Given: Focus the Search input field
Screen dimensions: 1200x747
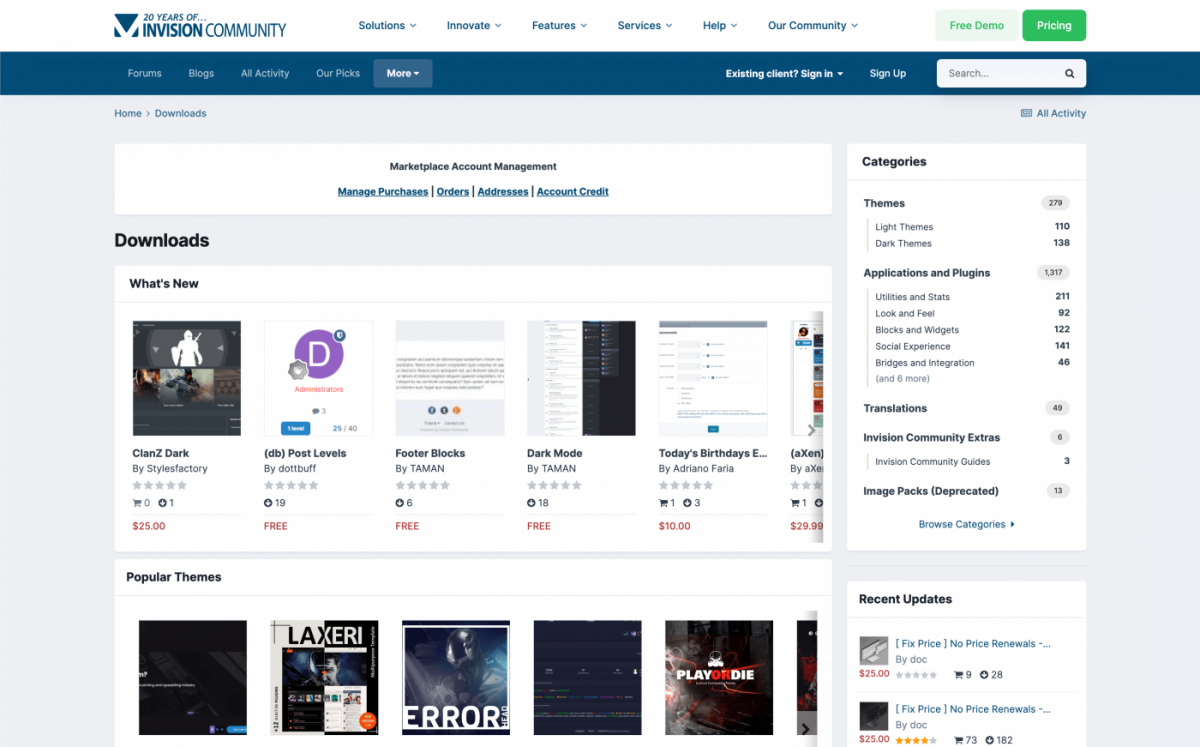Looking at the screenshot, I should tap(1001, 73).
